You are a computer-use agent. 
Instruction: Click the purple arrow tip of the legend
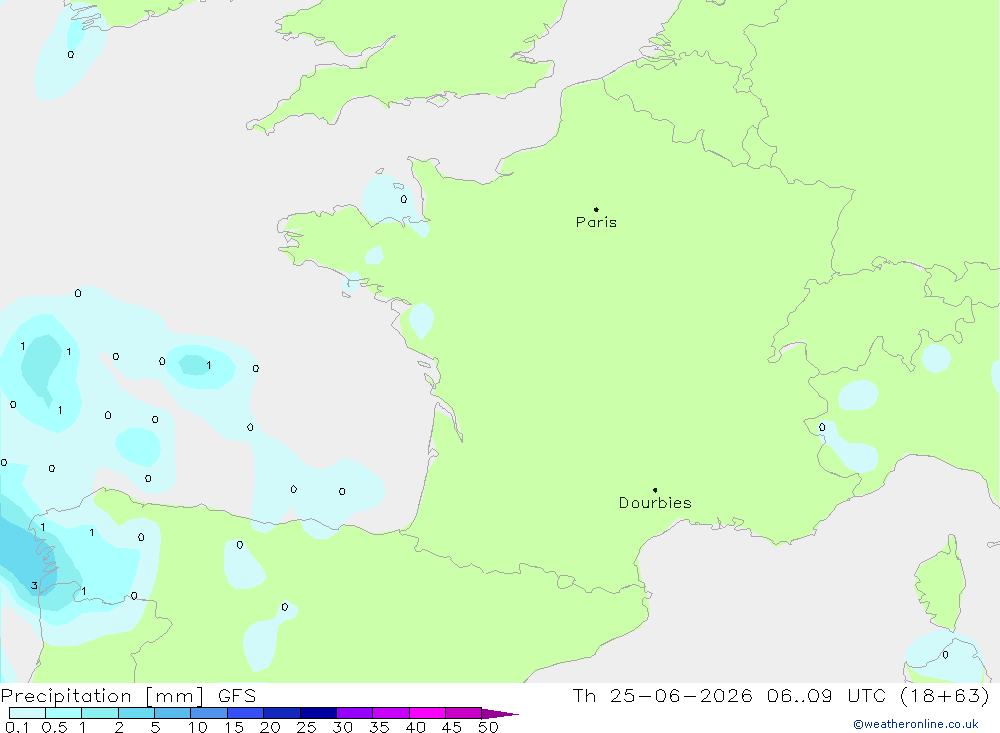499,714
